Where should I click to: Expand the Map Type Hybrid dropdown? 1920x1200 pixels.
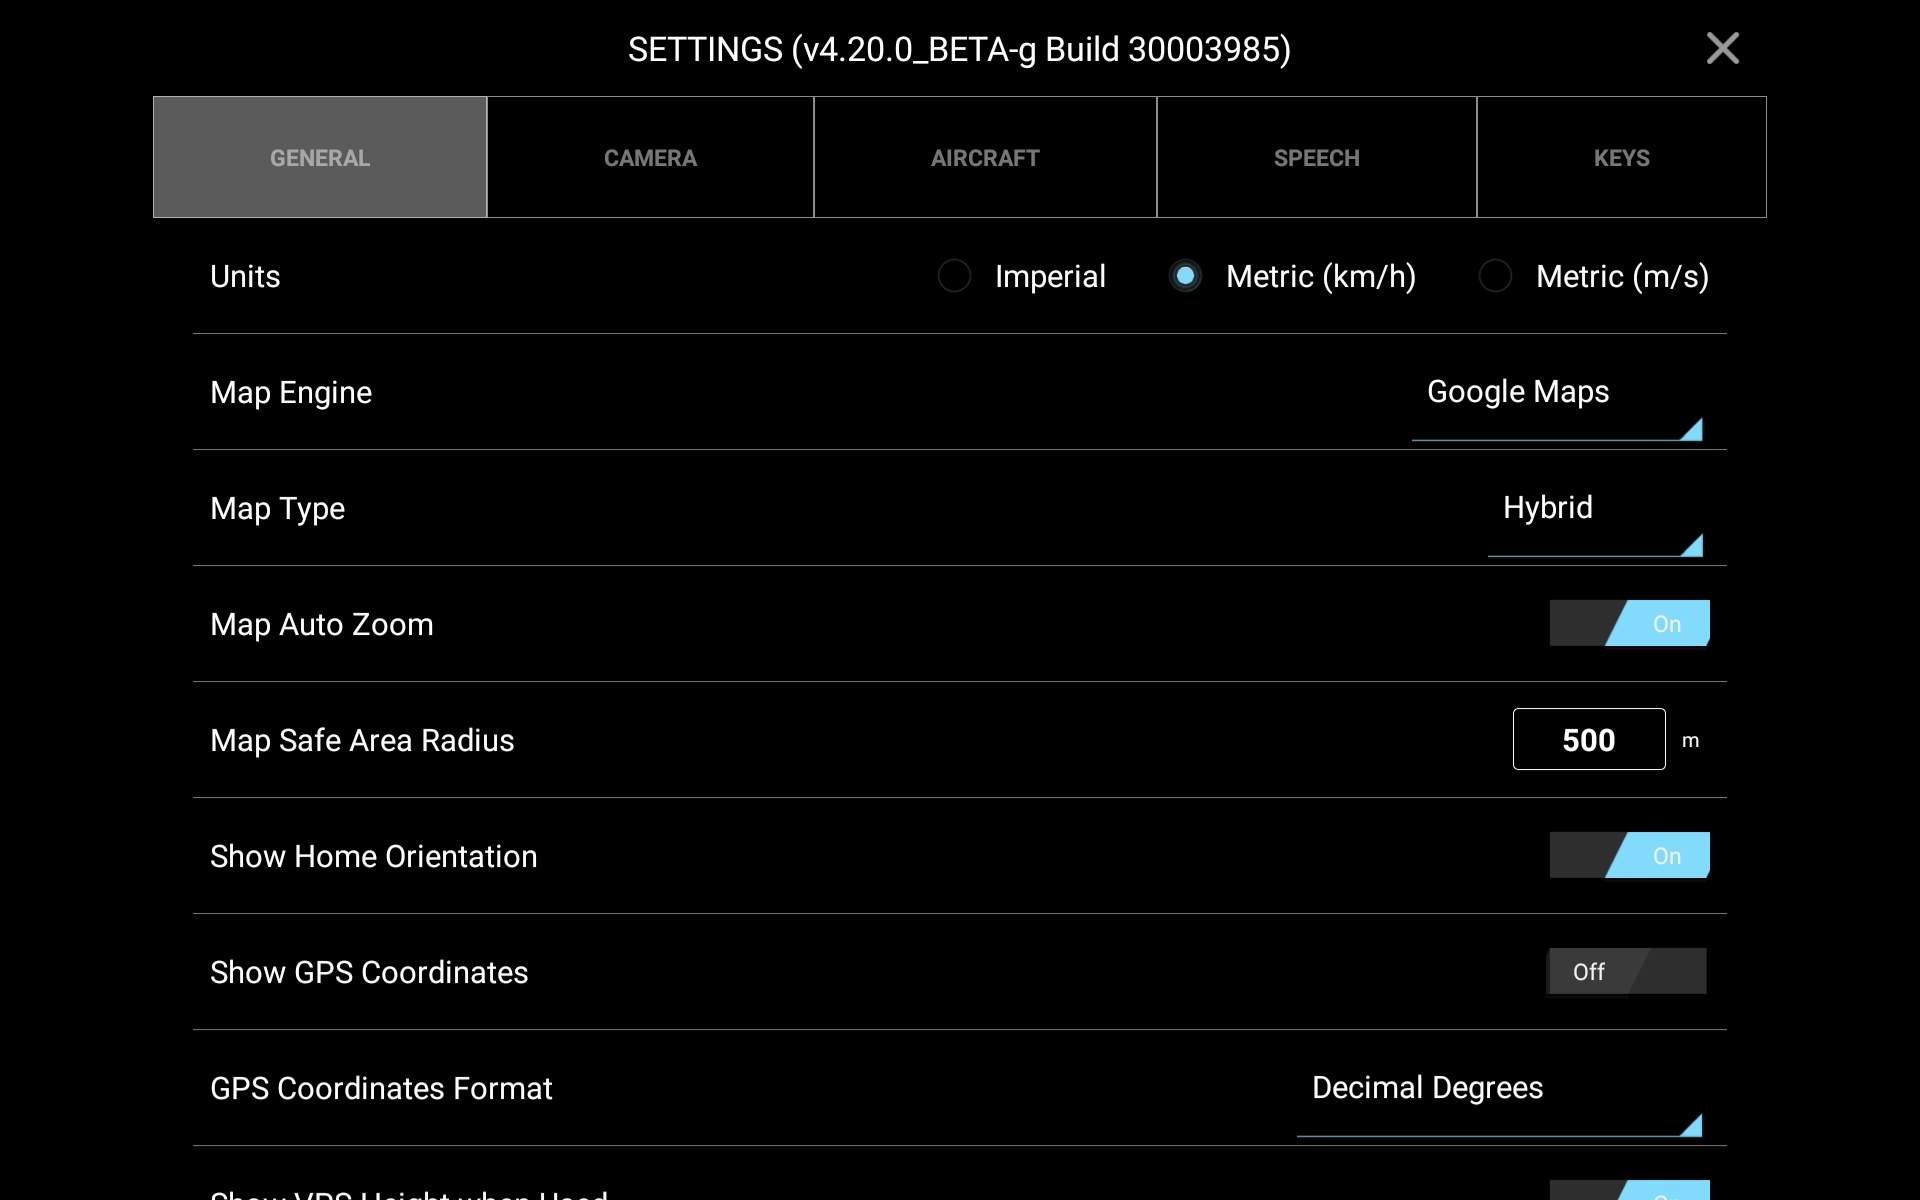(1548, 509)
